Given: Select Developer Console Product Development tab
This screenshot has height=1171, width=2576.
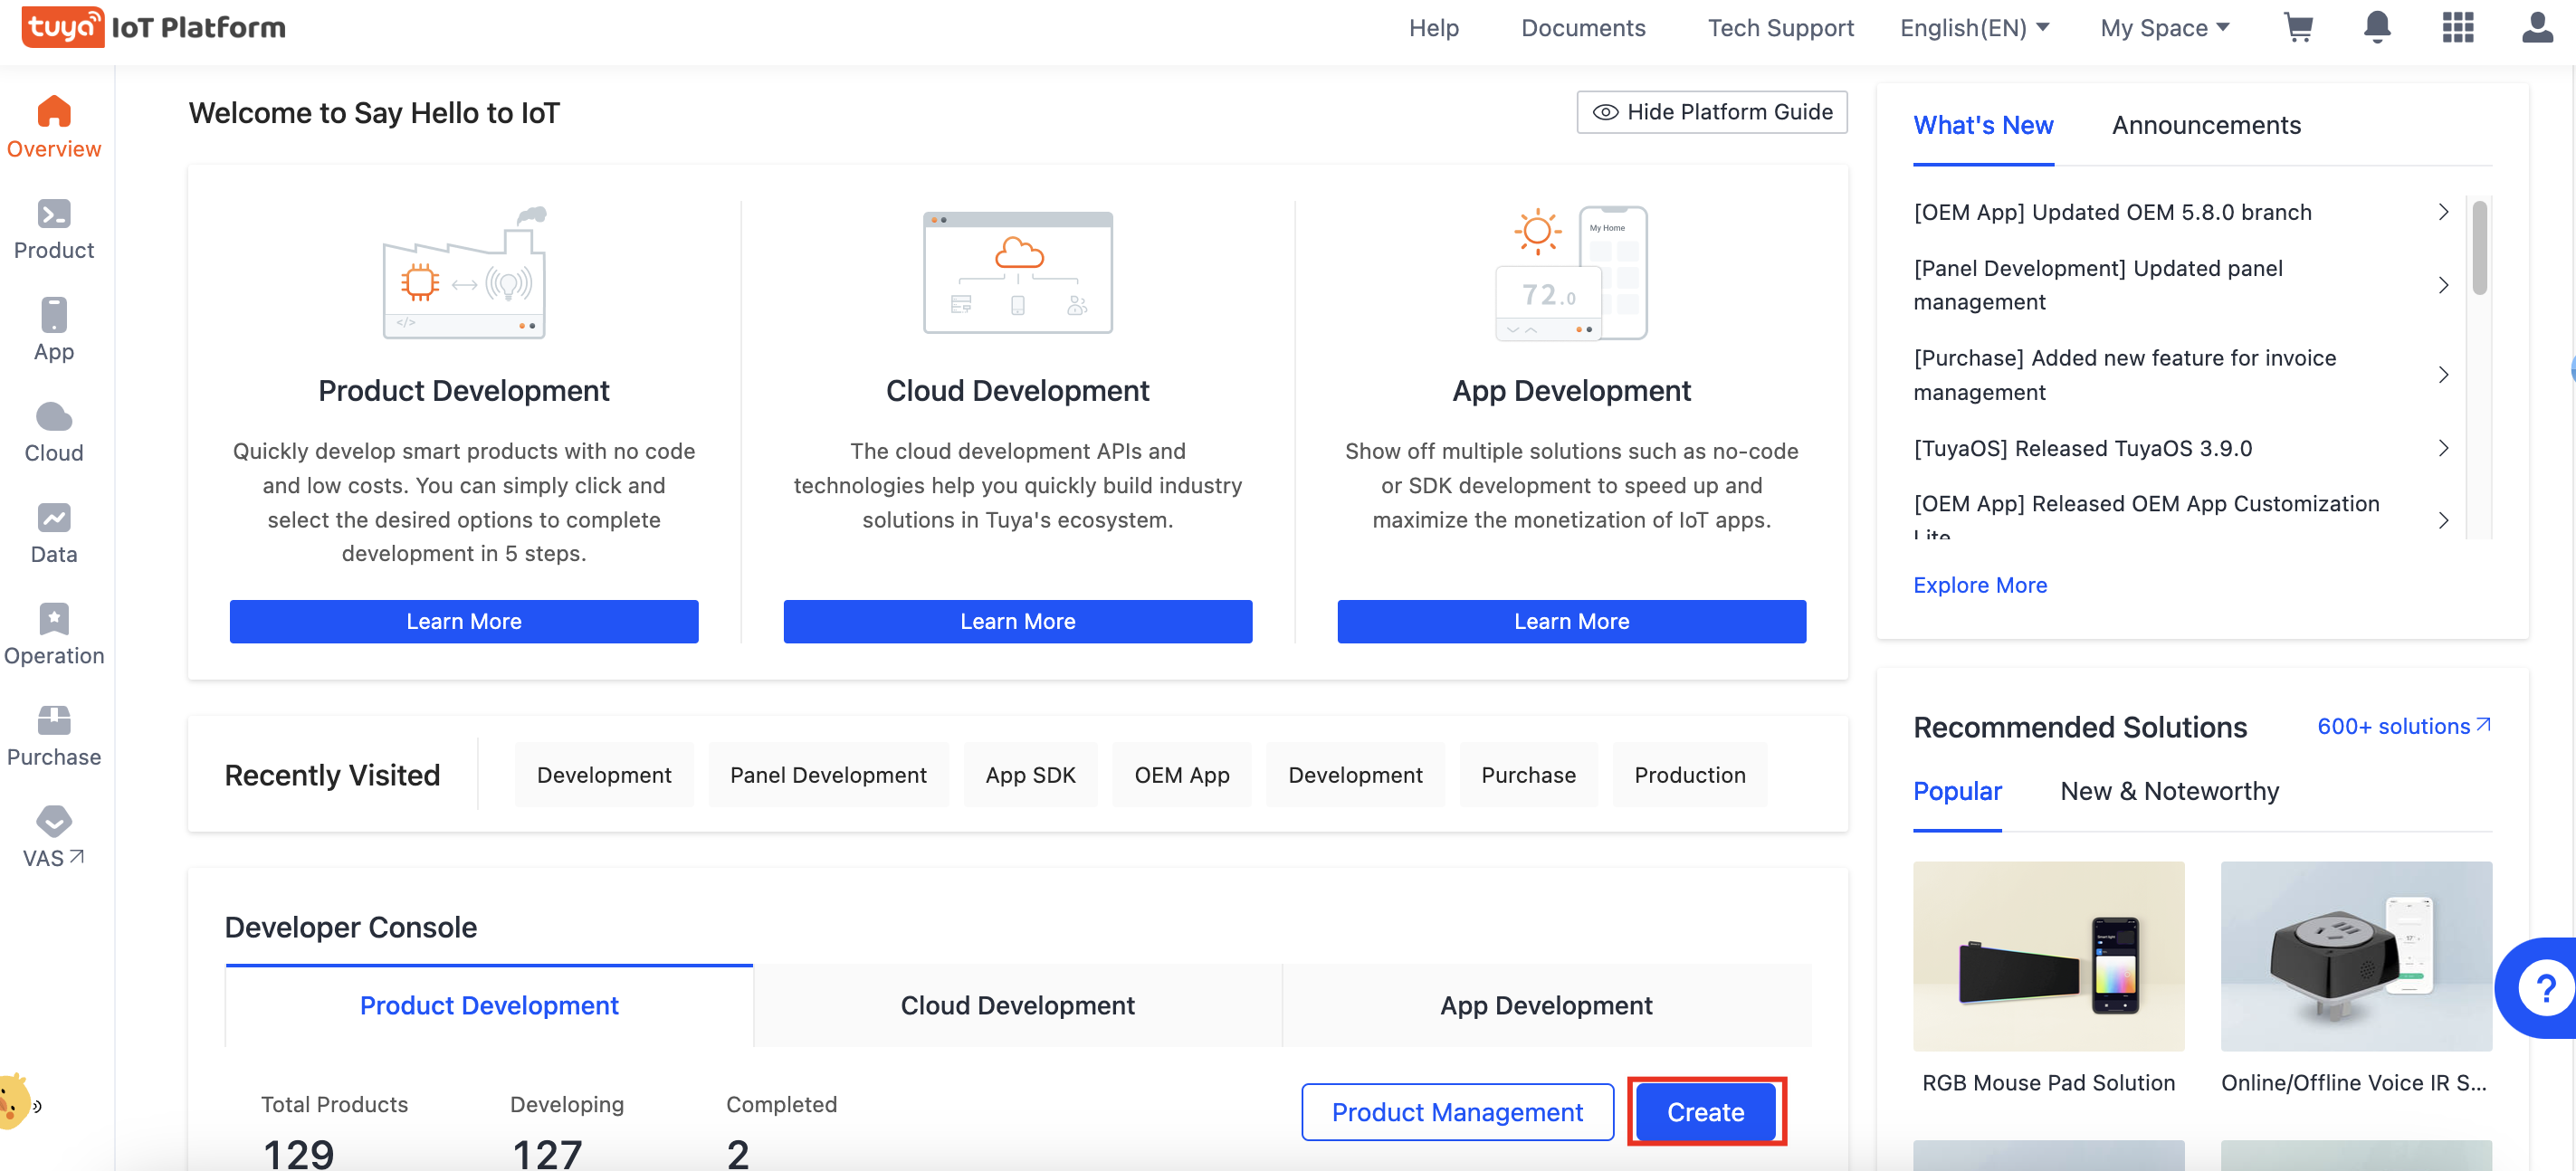Looking at the screenshot, I should [x=489, y=1005].
